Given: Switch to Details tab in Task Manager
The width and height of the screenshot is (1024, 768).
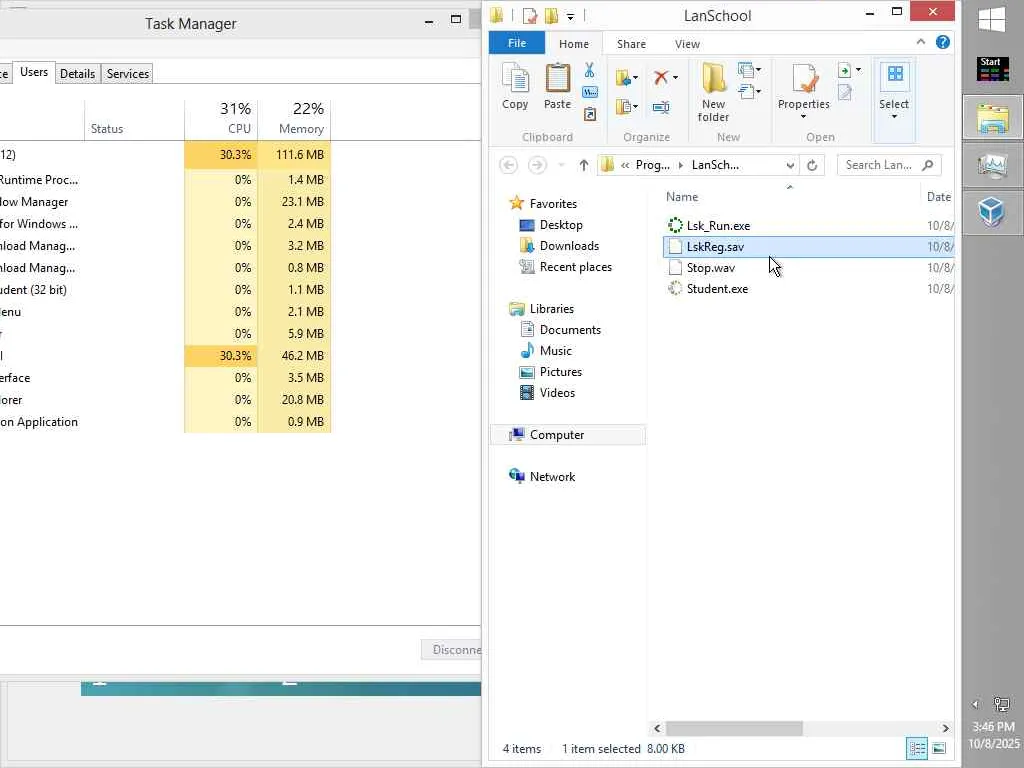Looking at the screenshot, I should [x=77, y=74].
